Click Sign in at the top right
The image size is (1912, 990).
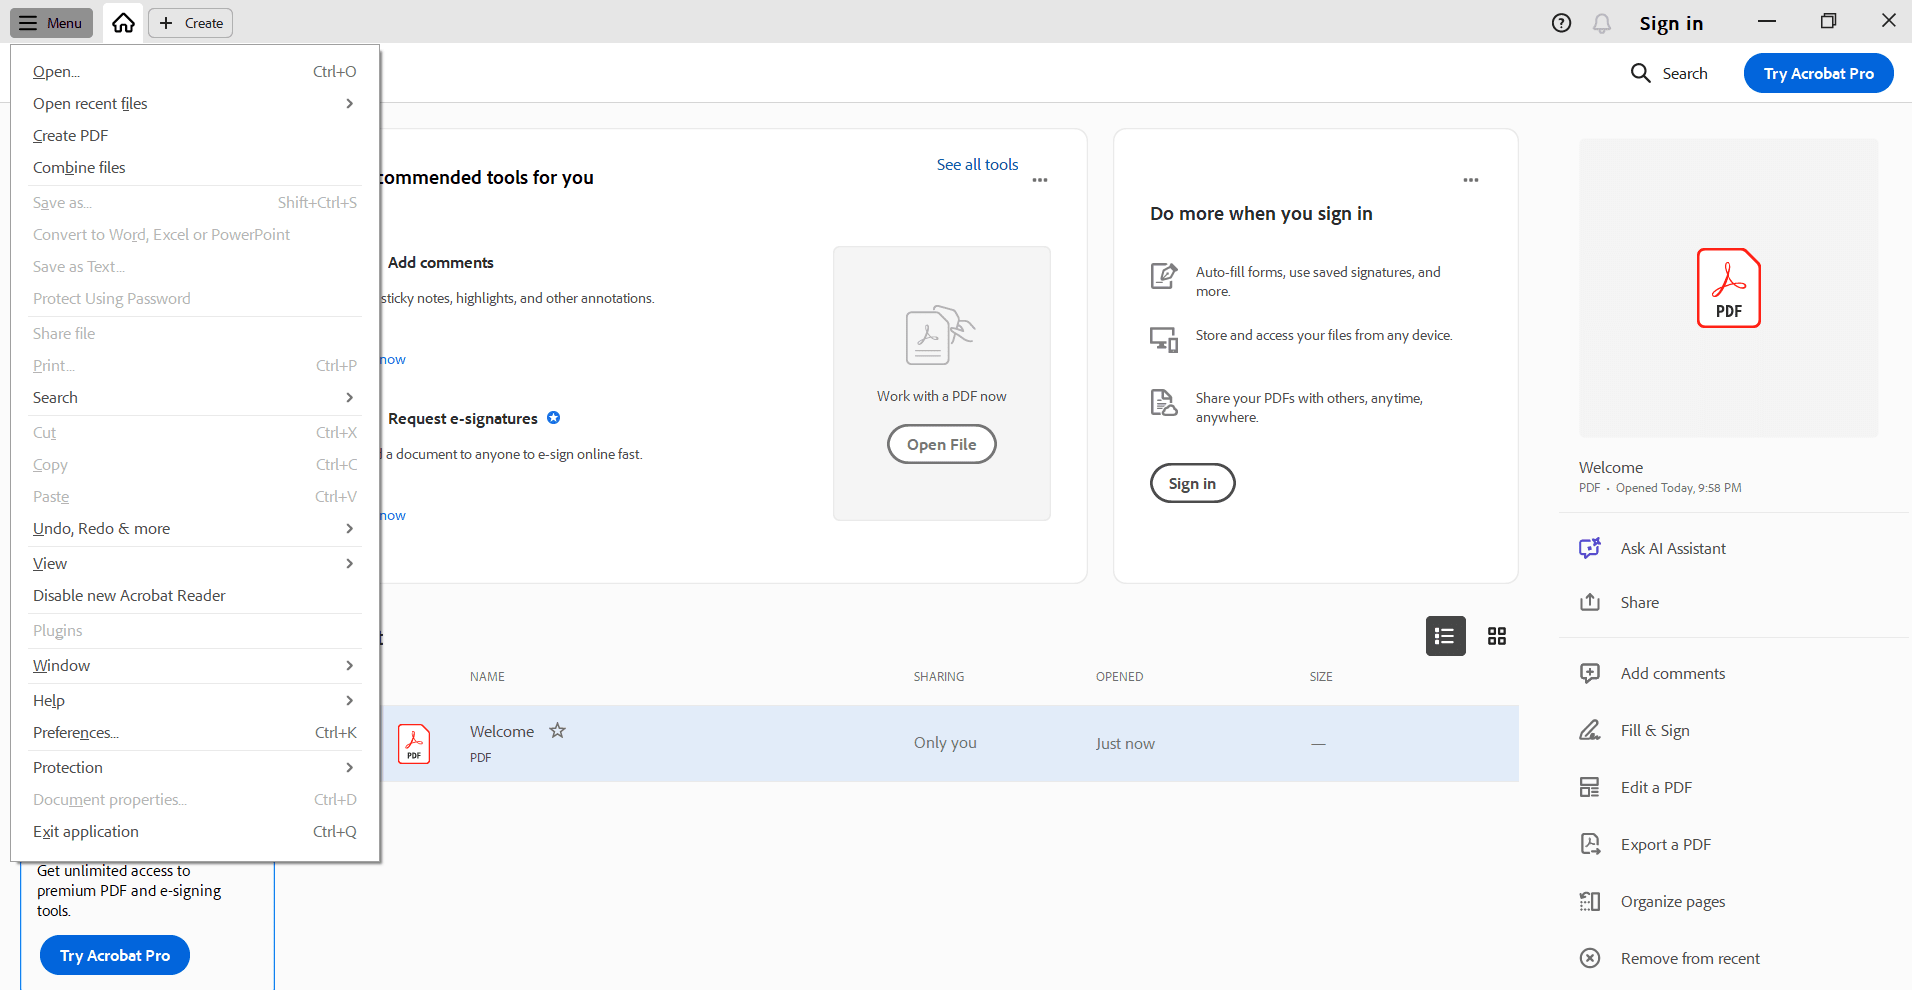point(1671,23)
